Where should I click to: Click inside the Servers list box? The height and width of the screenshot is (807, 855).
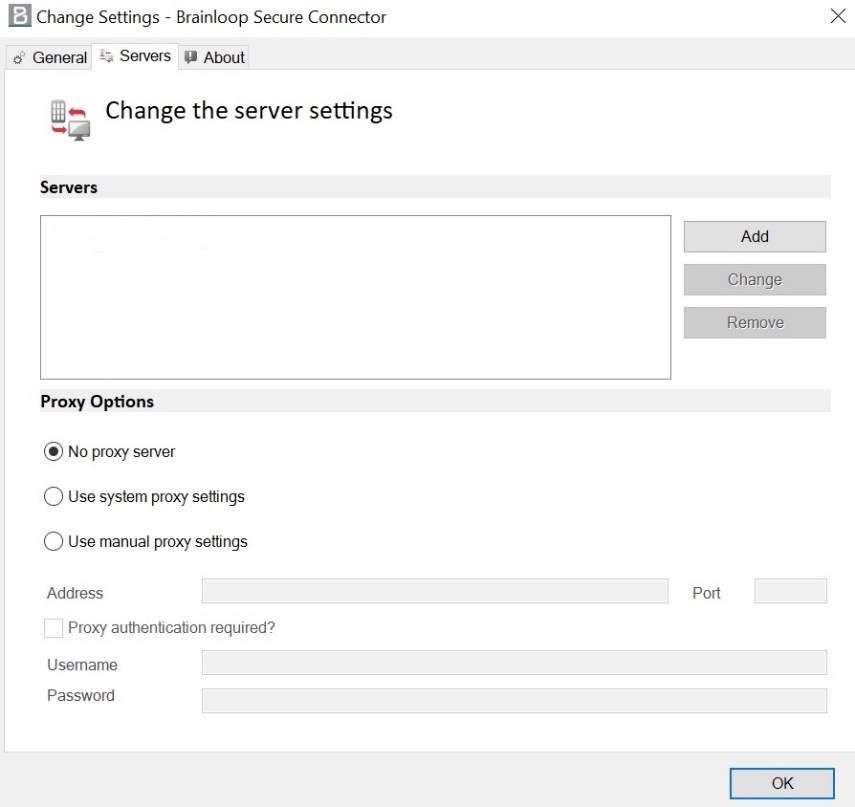(356, 297)
